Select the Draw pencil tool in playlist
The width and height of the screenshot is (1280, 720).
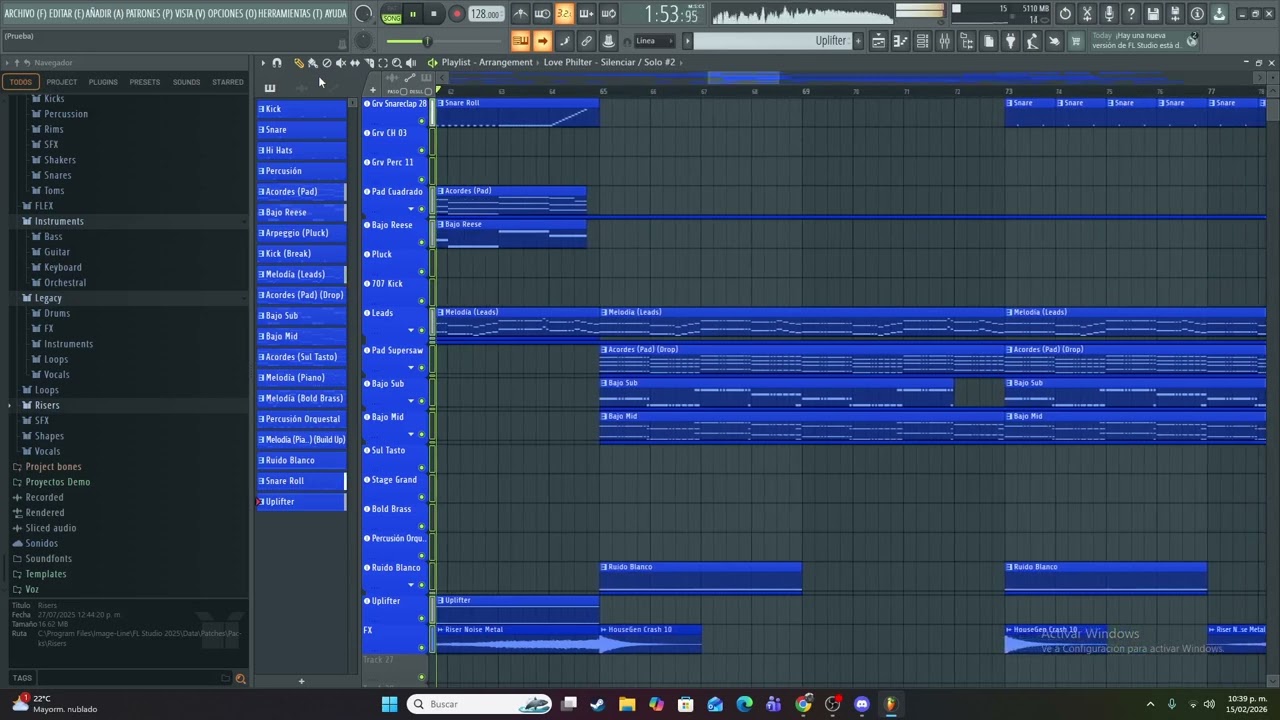pyautogui.click(x=298, y=63)
